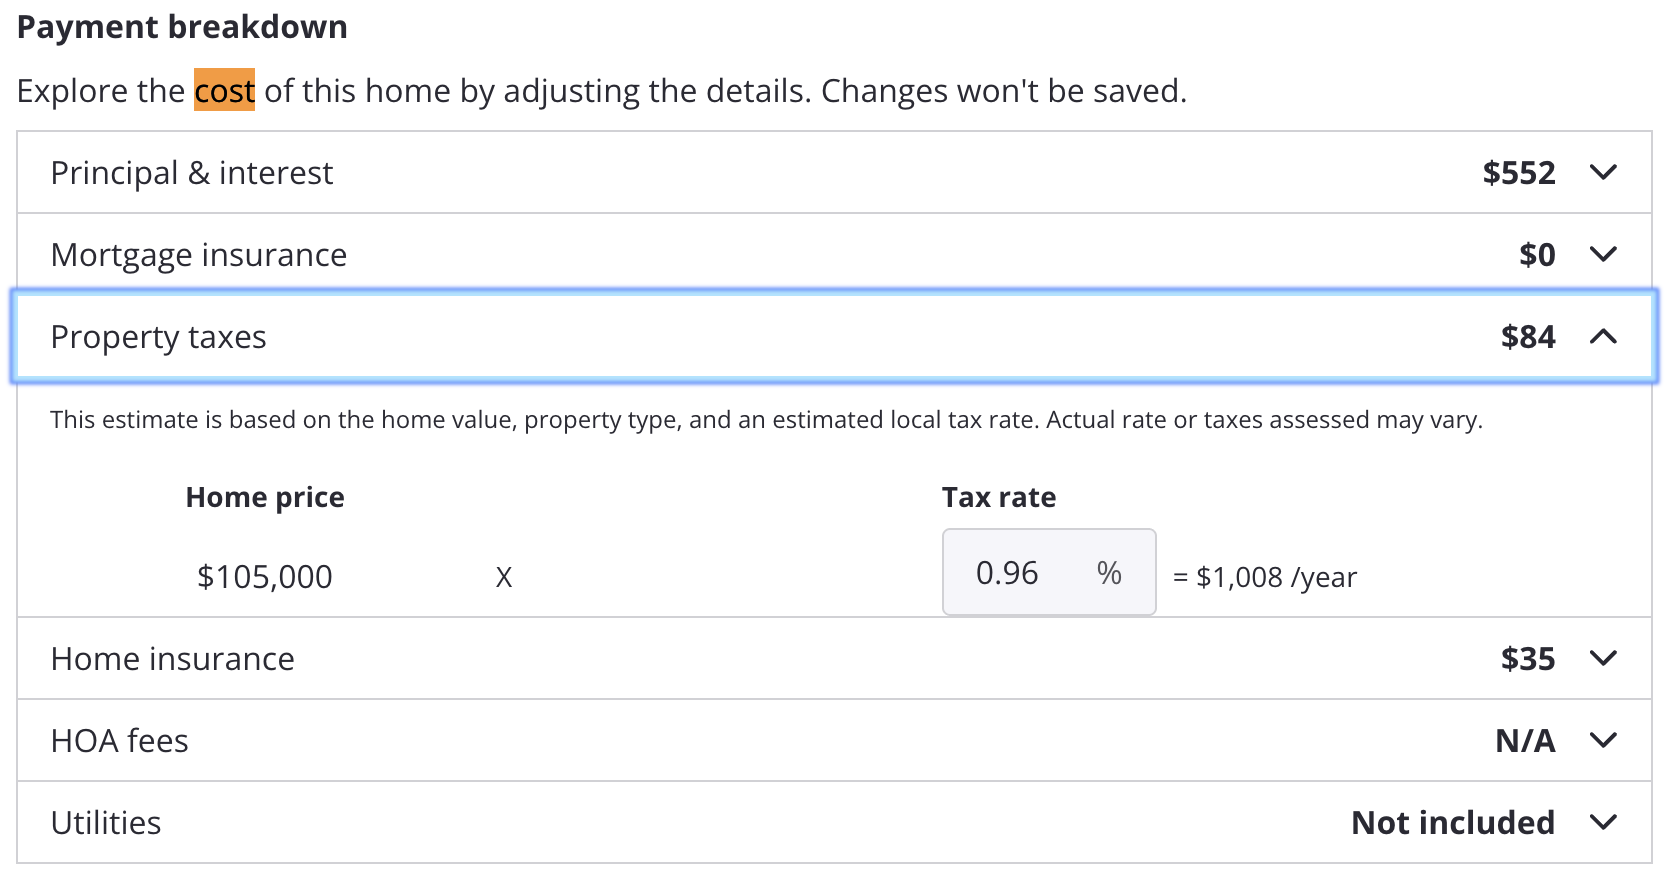Expand the Principal & interest chevron
The width and height of the screenshot is (1666, 876).
click(x=1603, y=173)
